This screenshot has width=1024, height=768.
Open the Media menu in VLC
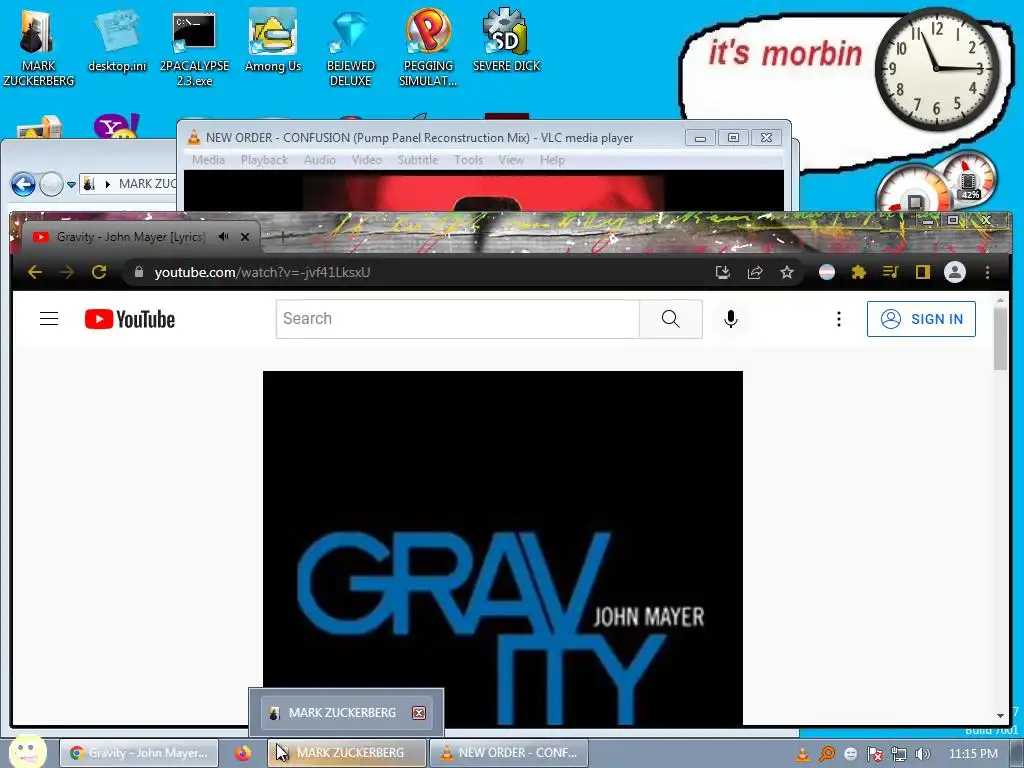click(208, 160)
